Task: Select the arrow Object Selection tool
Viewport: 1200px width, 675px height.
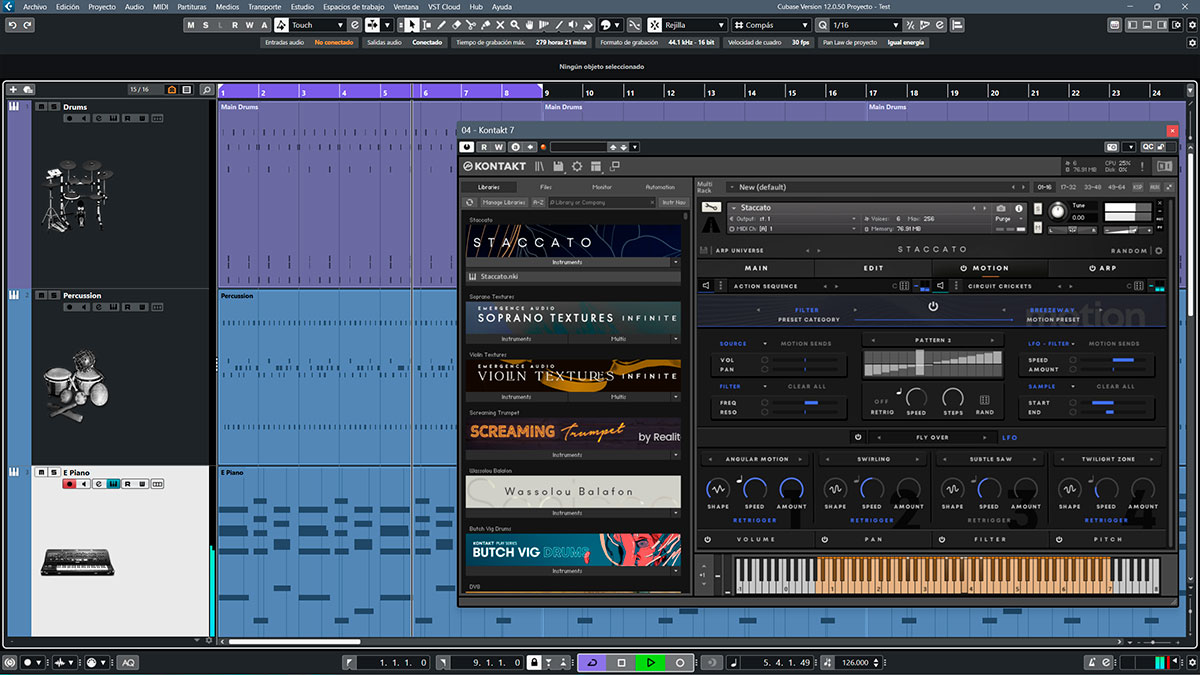Action: tap(412, 25)
